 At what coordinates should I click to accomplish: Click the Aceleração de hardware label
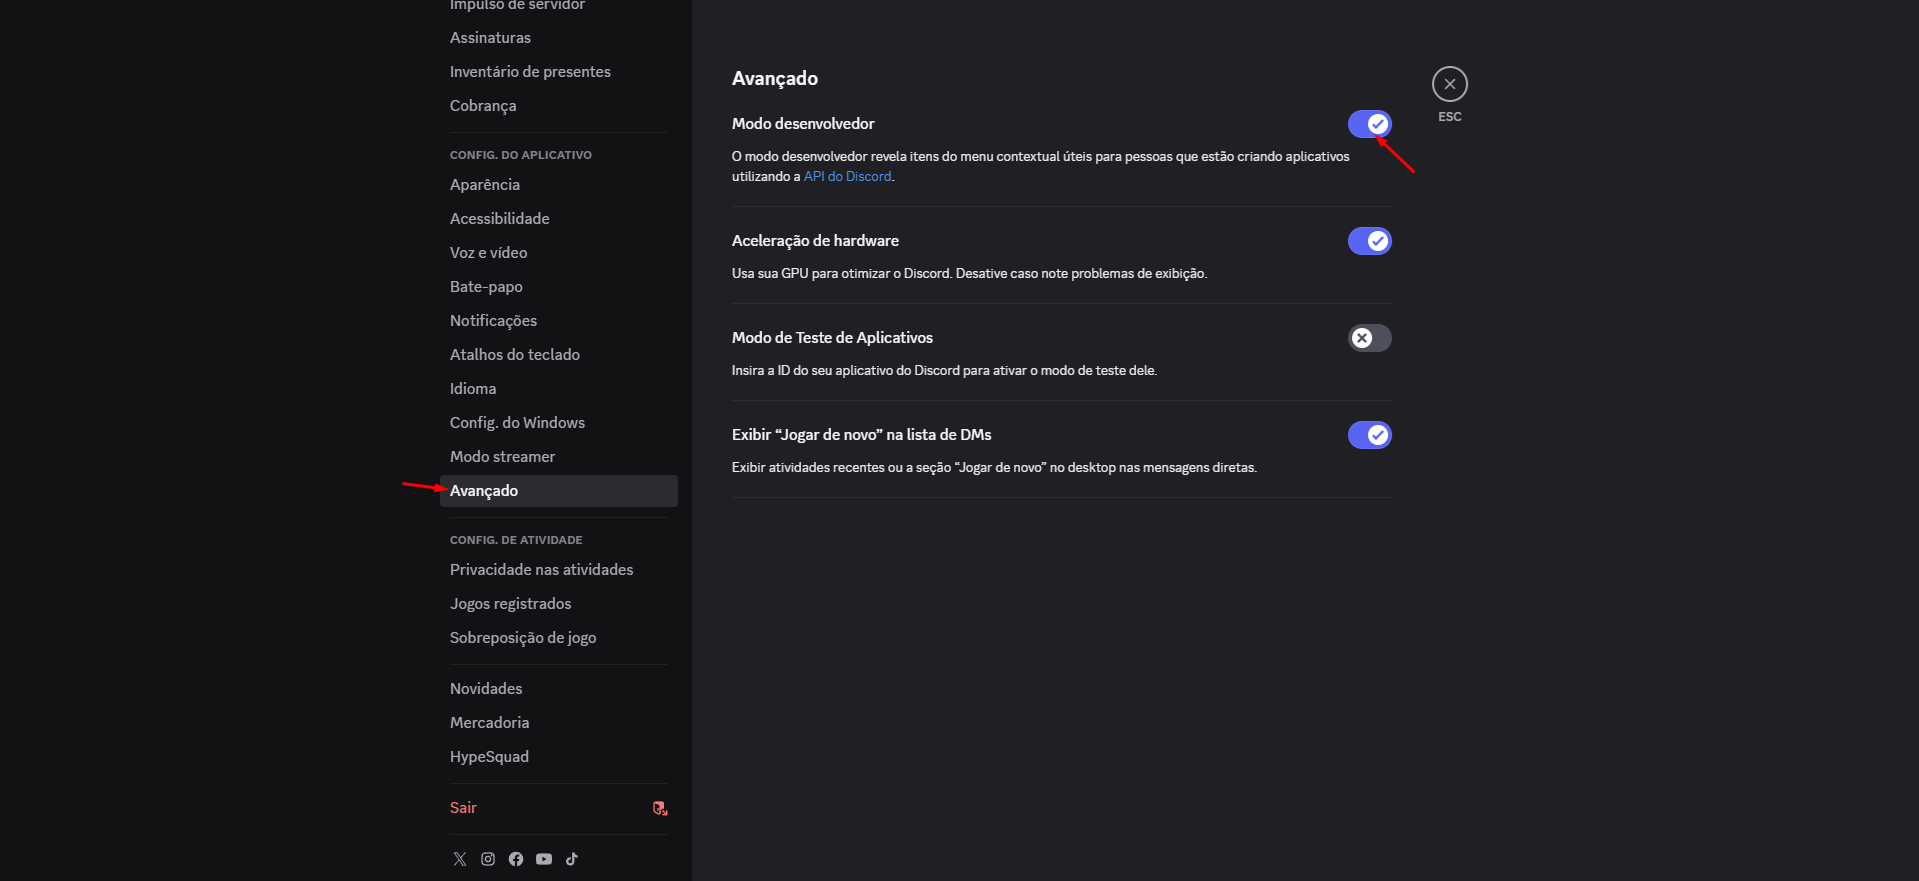click(815, 241)
